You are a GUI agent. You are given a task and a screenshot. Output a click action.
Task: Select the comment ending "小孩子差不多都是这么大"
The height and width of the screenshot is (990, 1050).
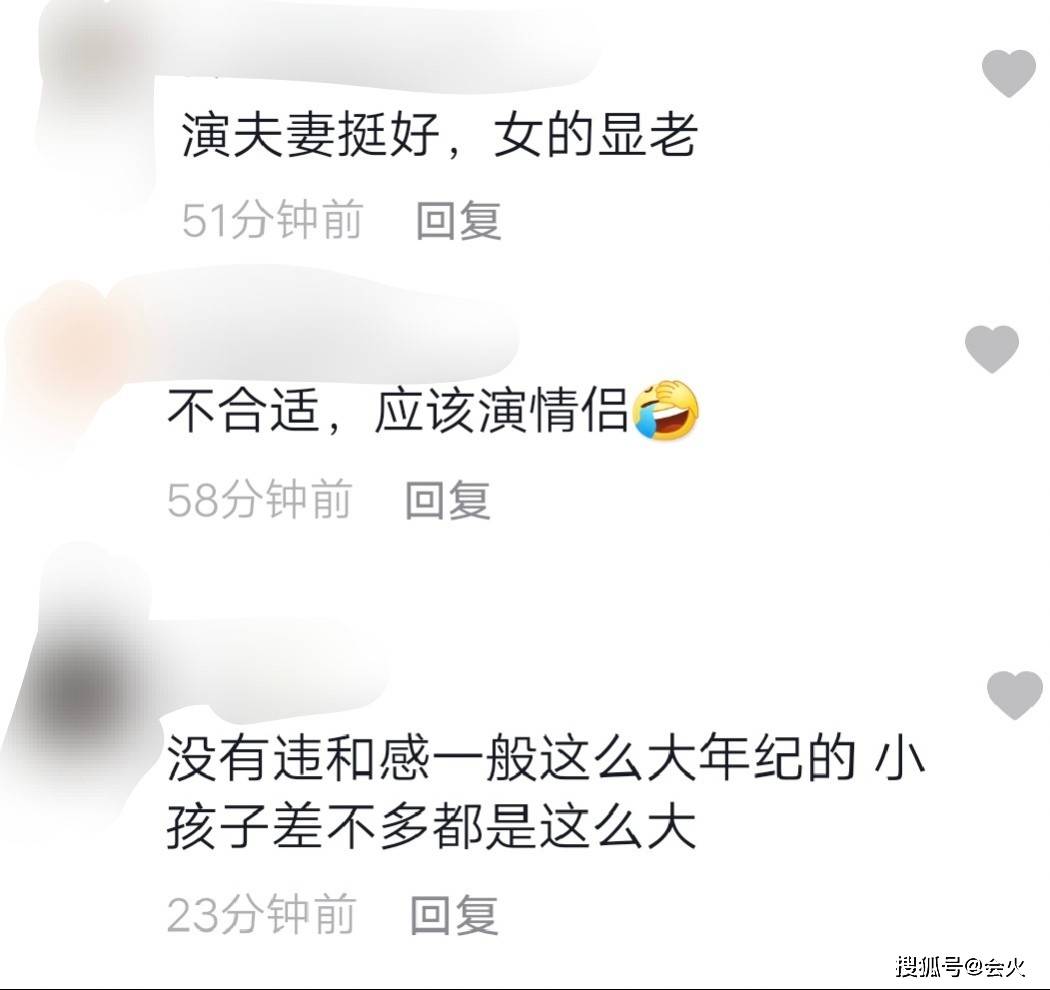coord(545,793)
